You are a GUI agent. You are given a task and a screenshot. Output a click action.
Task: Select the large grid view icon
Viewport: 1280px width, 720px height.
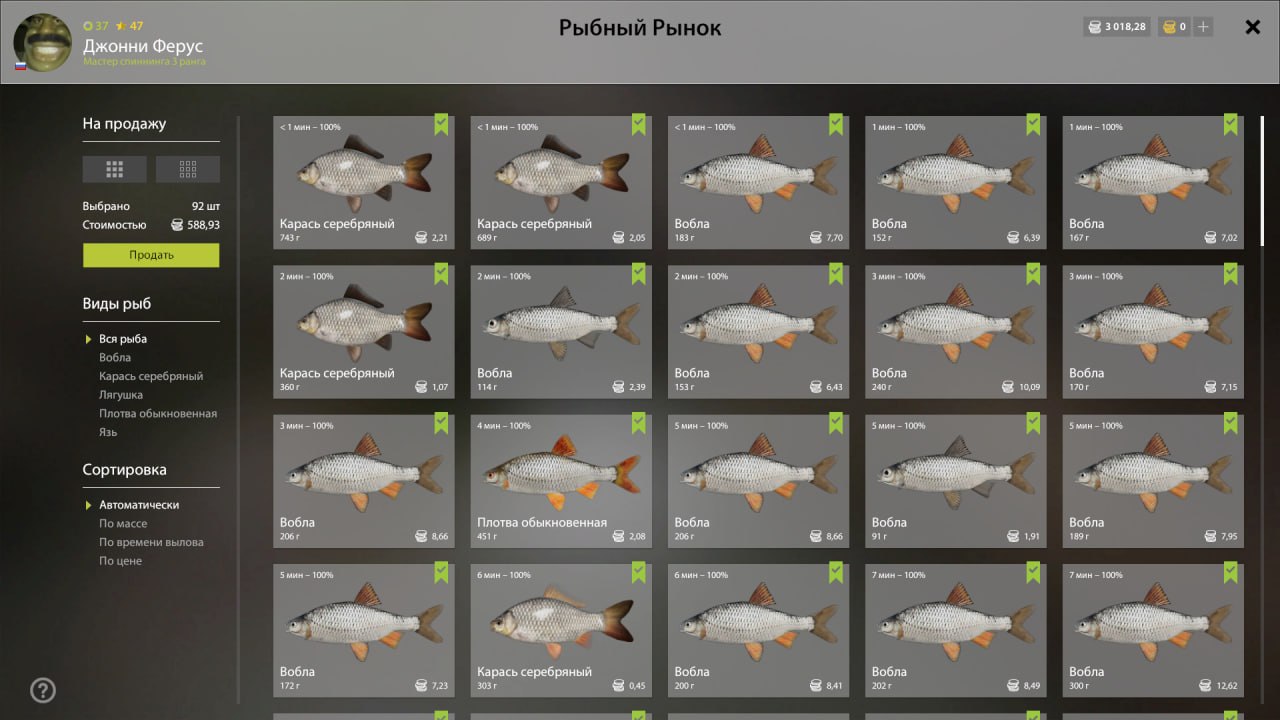[x=114, y=169]
